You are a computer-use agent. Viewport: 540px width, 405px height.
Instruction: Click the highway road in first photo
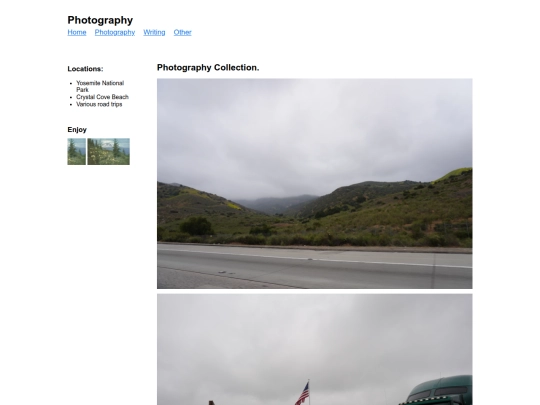click(x=315, y=267)
